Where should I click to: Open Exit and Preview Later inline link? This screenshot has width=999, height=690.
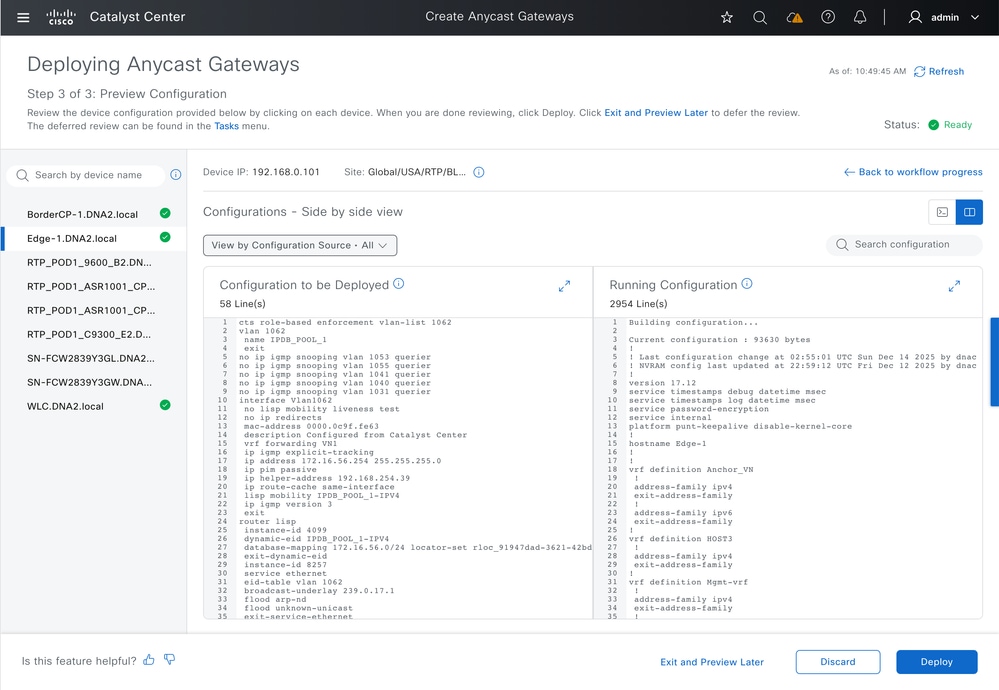pos(656,113)
